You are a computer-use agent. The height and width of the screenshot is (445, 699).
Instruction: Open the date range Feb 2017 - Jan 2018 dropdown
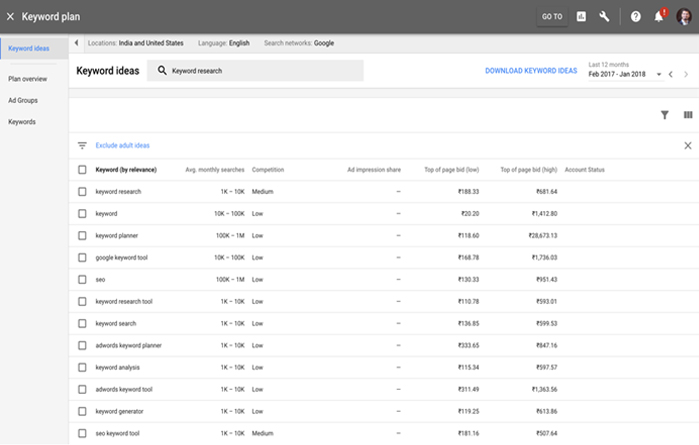[x=625, y=74]
